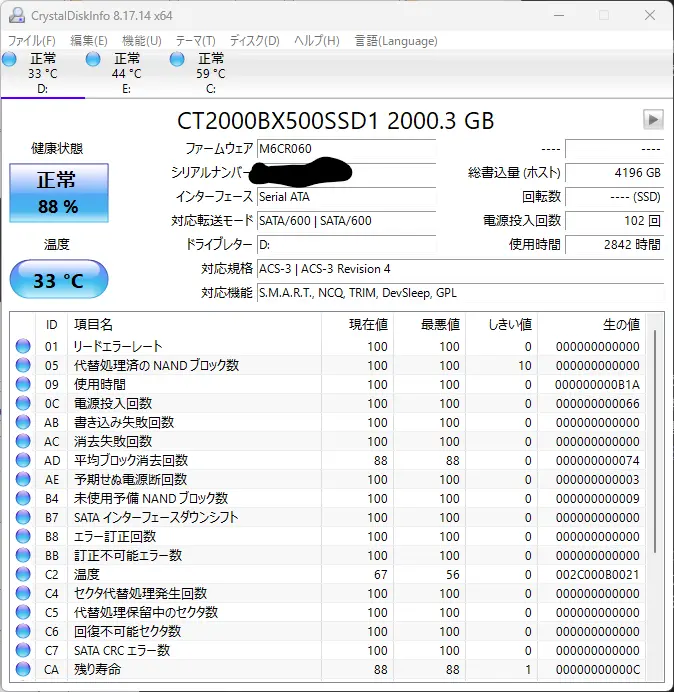Viewport: 674px width, 692px height.
Task: Select the 平均ブロック消去回数 attribute name
Action: click(x=131, y=460)
